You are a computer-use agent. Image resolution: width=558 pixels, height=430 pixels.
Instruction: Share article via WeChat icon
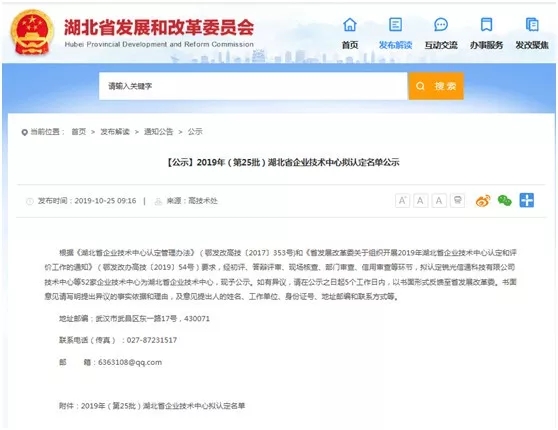point(505,201)
